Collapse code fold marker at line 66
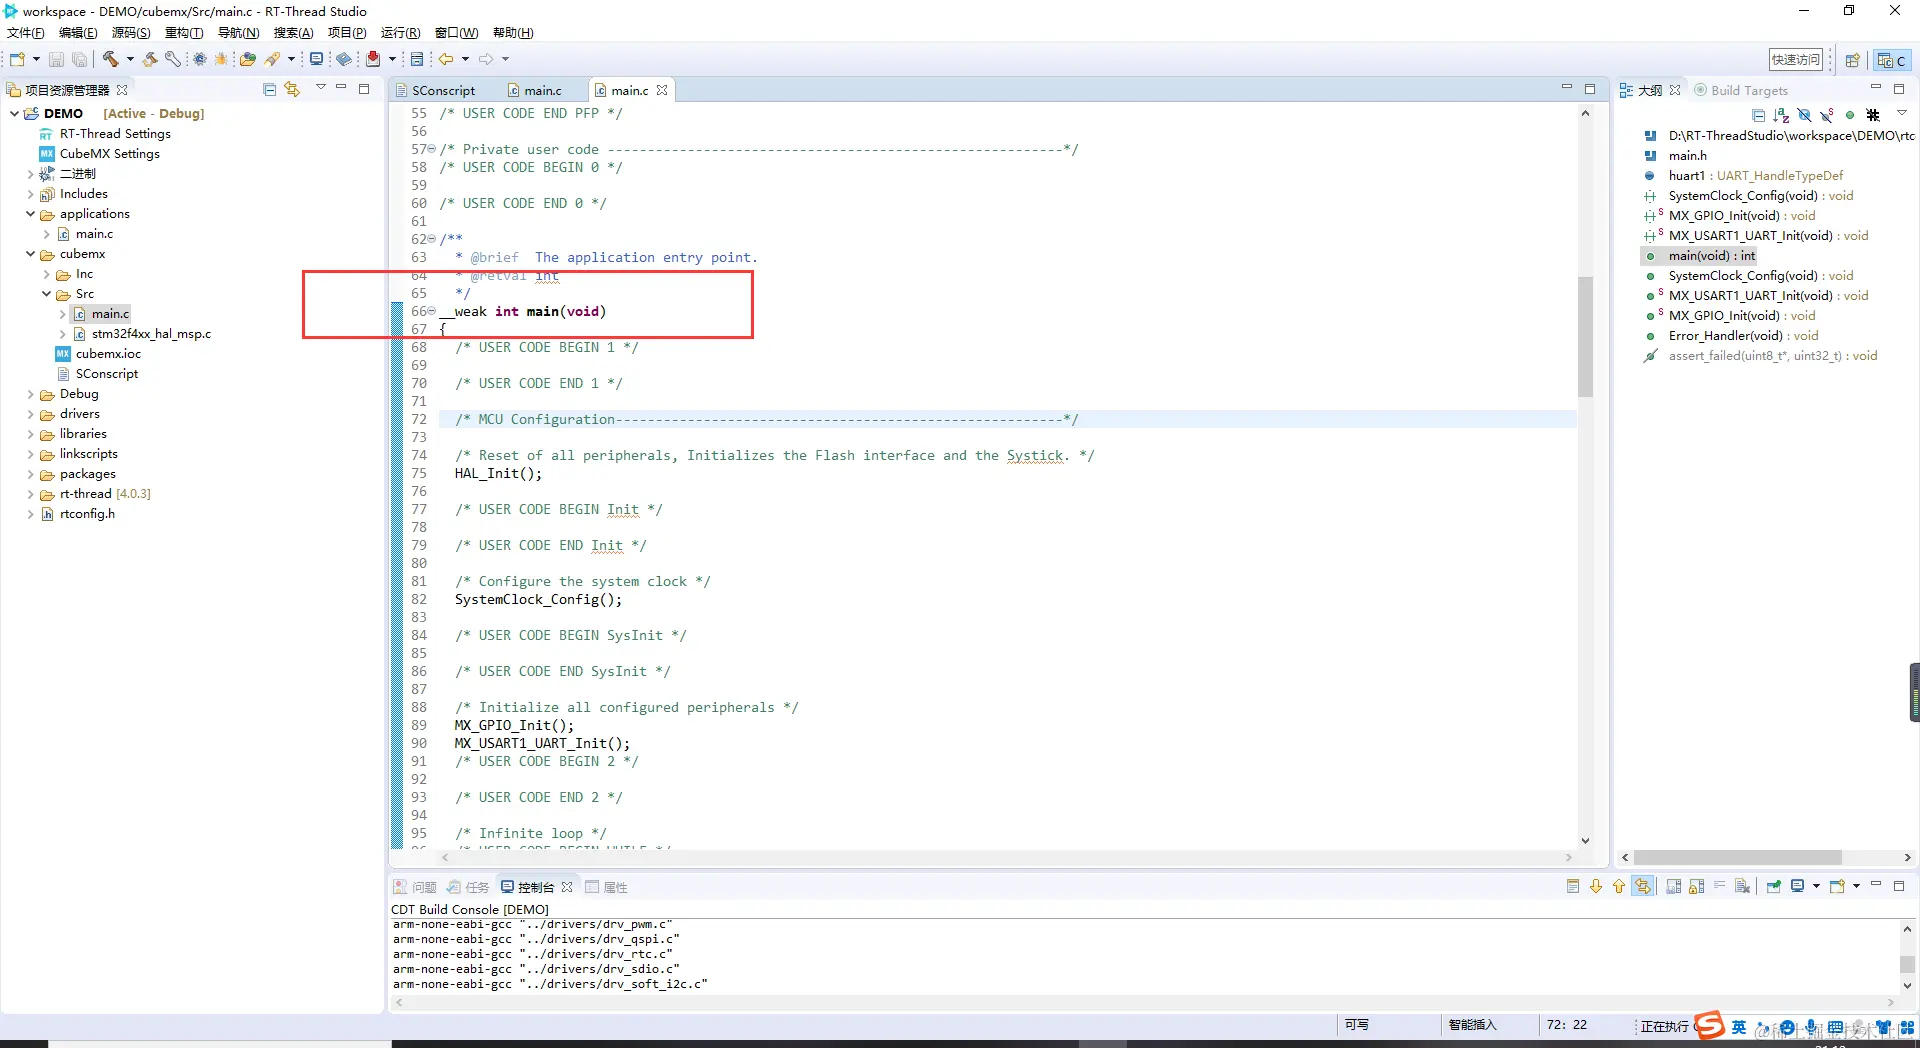This screenshot has height=1048, width=1920. pos(432,311)
